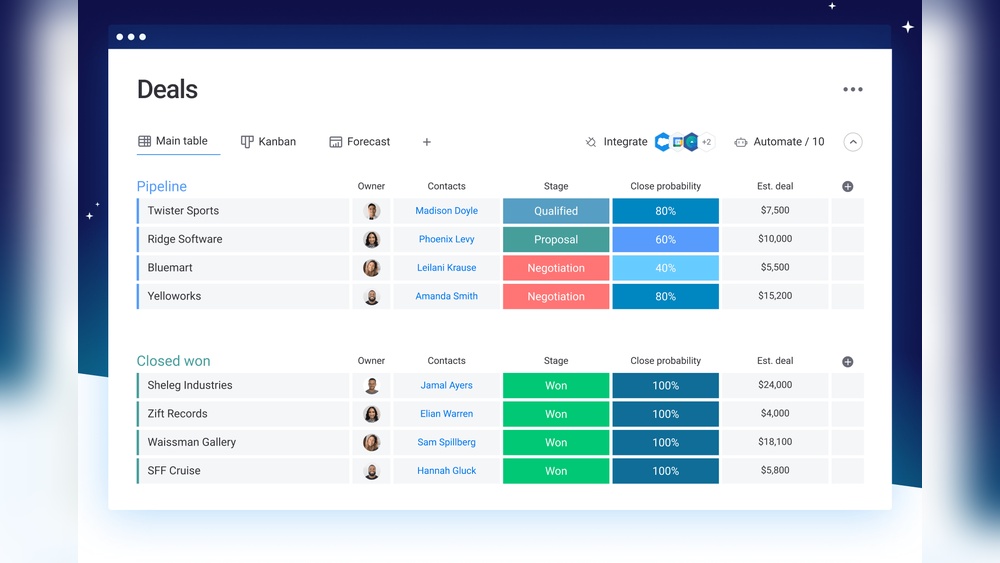Open owner avatar for Twister Sports

pos(372,211)
